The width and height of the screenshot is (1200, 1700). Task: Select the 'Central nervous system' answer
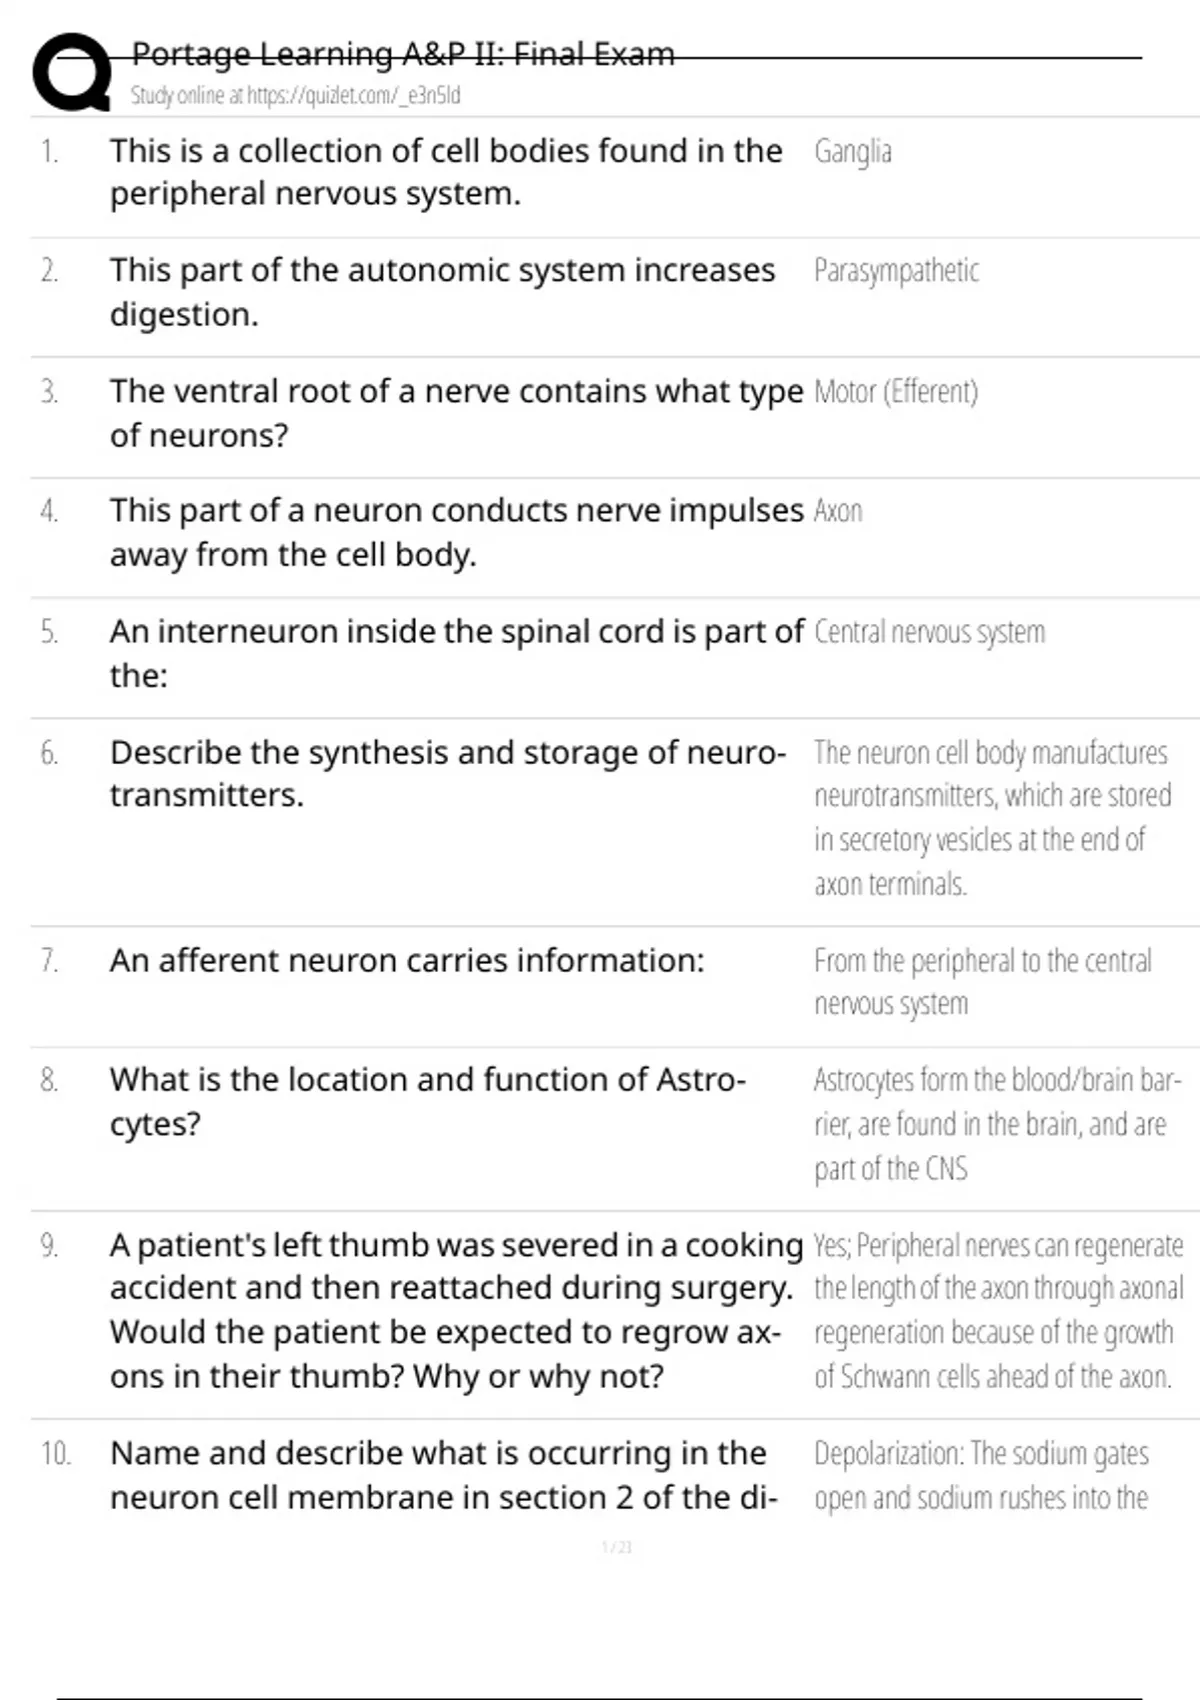click(x=929, y=632)
